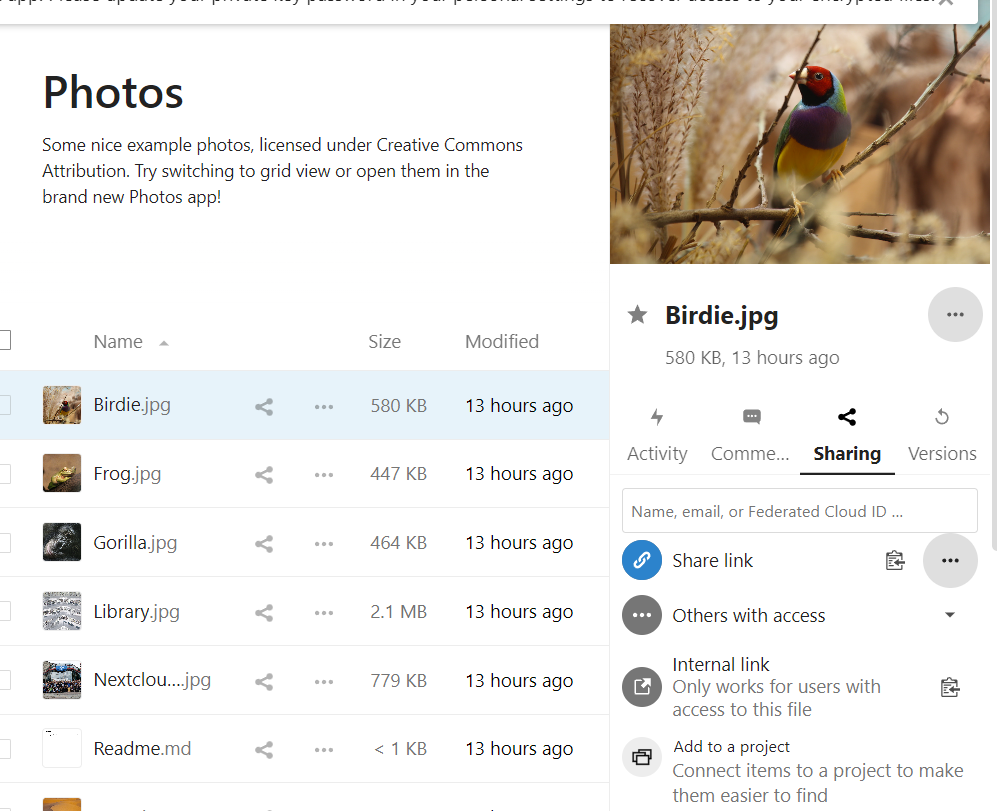Click the share icon in the Gorilla.jpg row
The image size is (997, 811).
tap(264, 544)
